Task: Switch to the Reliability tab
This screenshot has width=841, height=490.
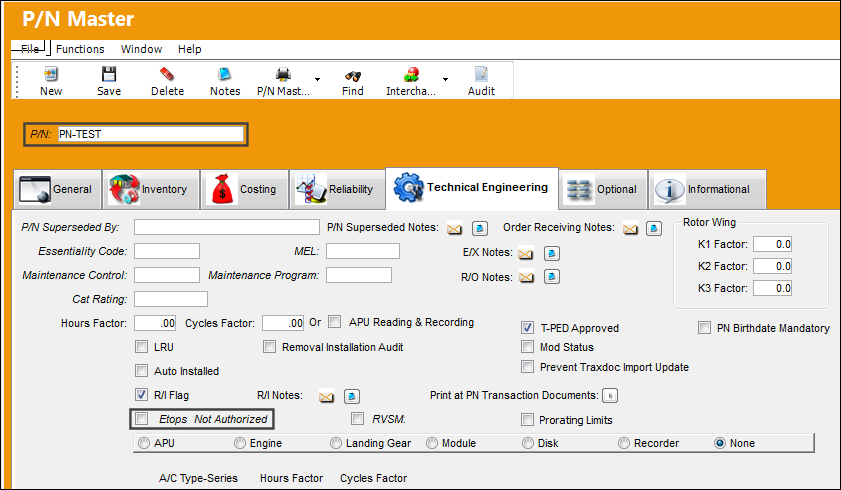Action: tap(337, 189)
